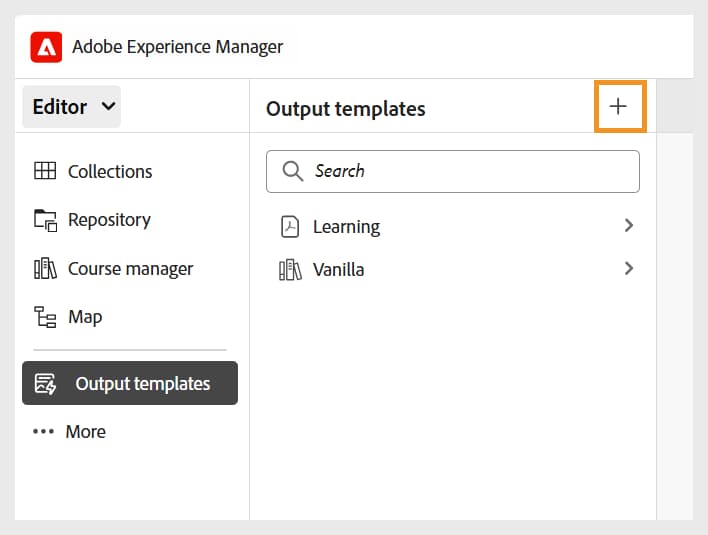Click the Course manager books icon

coord(45,269)
